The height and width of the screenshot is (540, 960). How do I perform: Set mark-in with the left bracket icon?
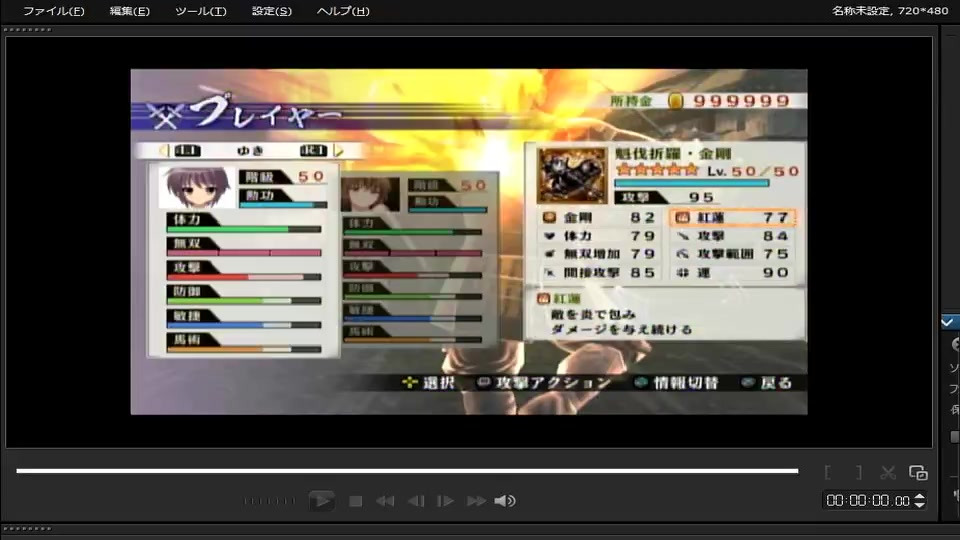pyautogui.click(x=828, y=473)
